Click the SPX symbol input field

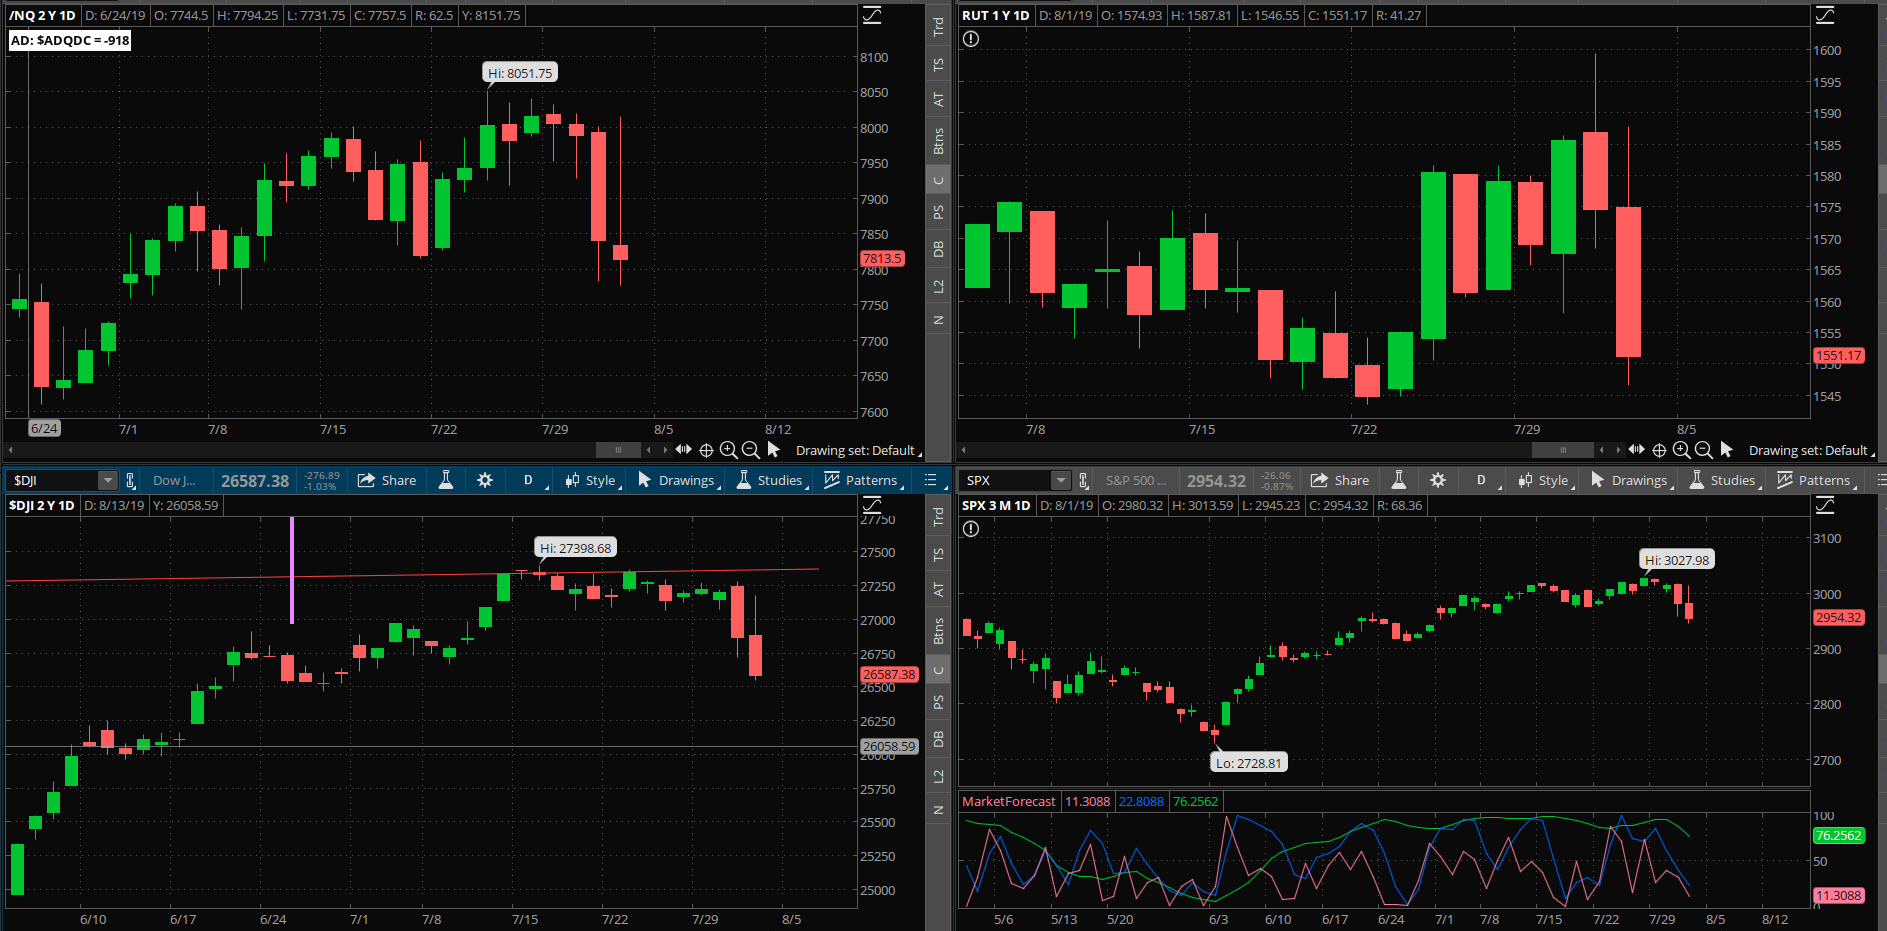tap(1007, 480)
